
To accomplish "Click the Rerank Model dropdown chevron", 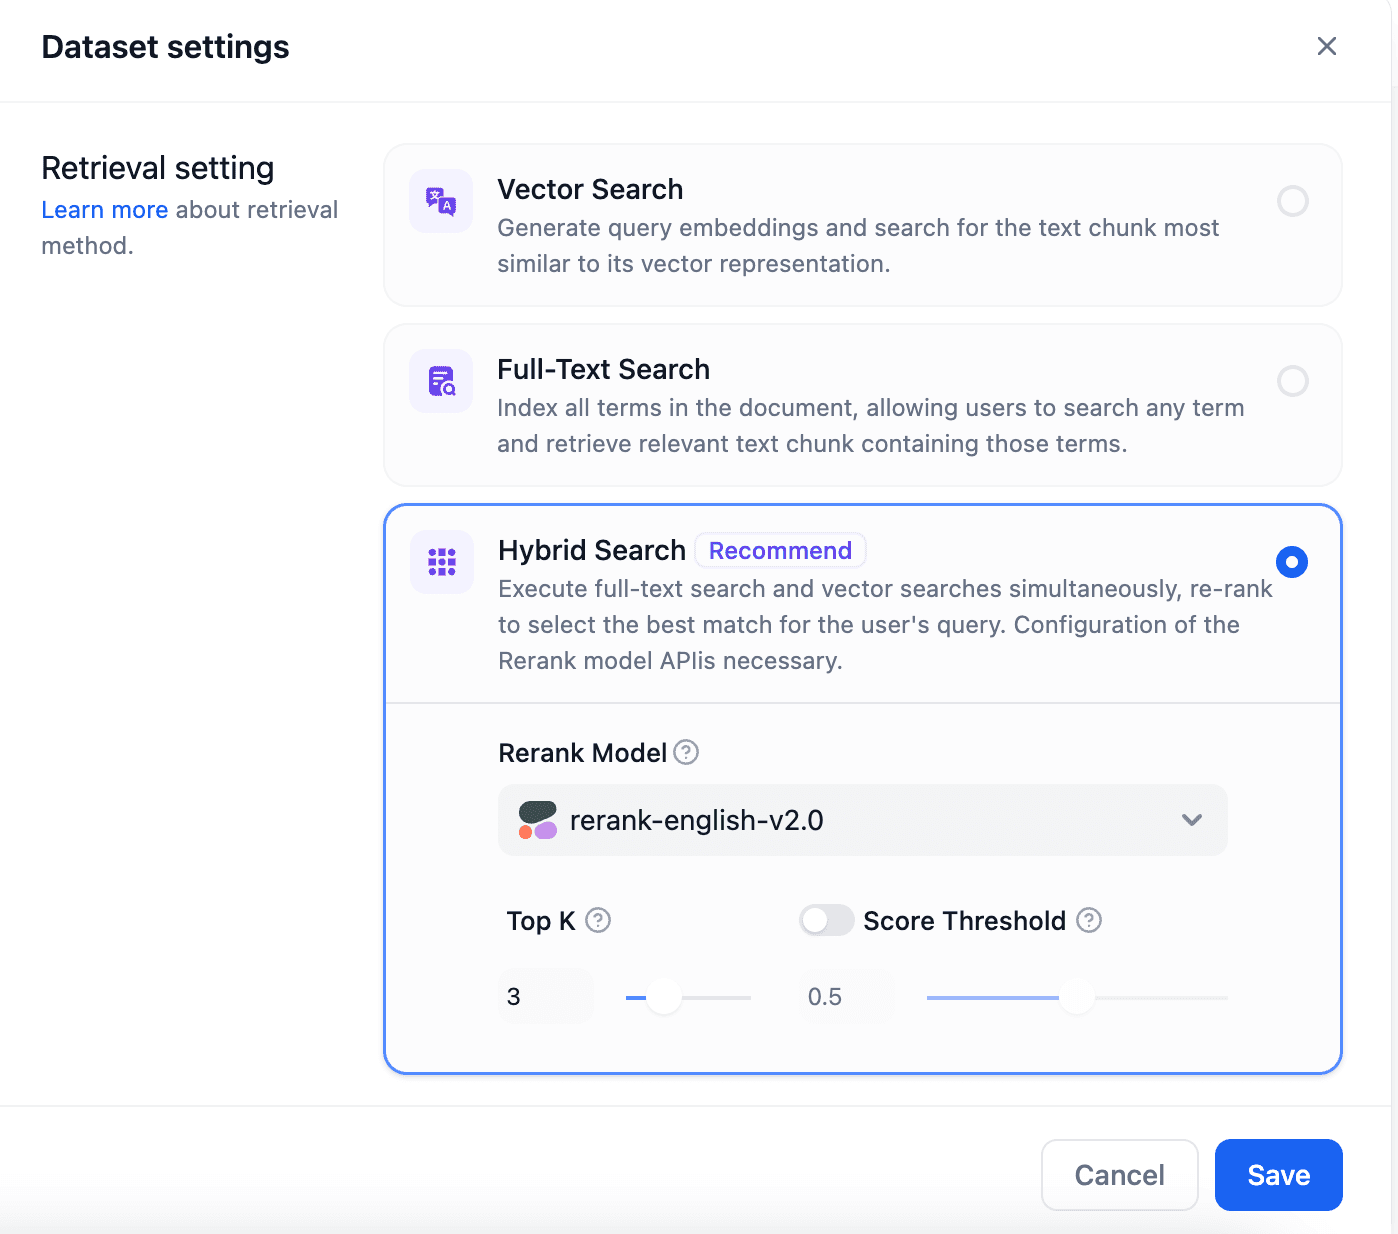I will tap(1192, 820).
